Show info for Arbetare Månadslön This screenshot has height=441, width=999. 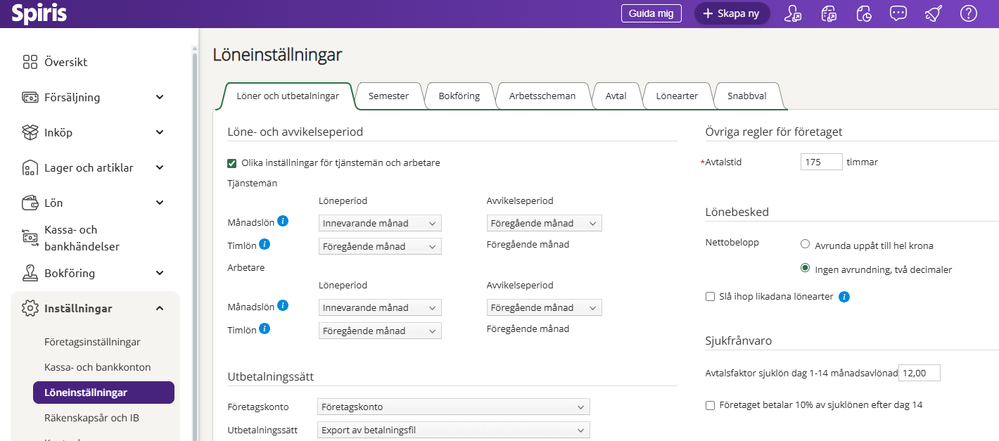click(284, 306)
